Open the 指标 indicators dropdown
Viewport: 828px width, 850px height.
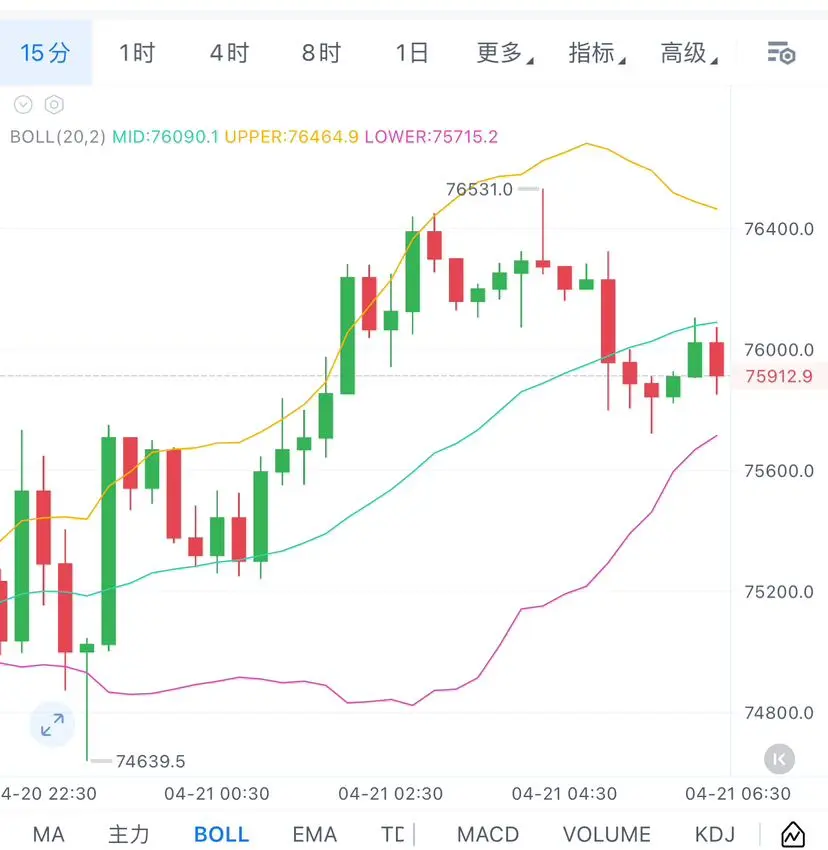[597, 53]
